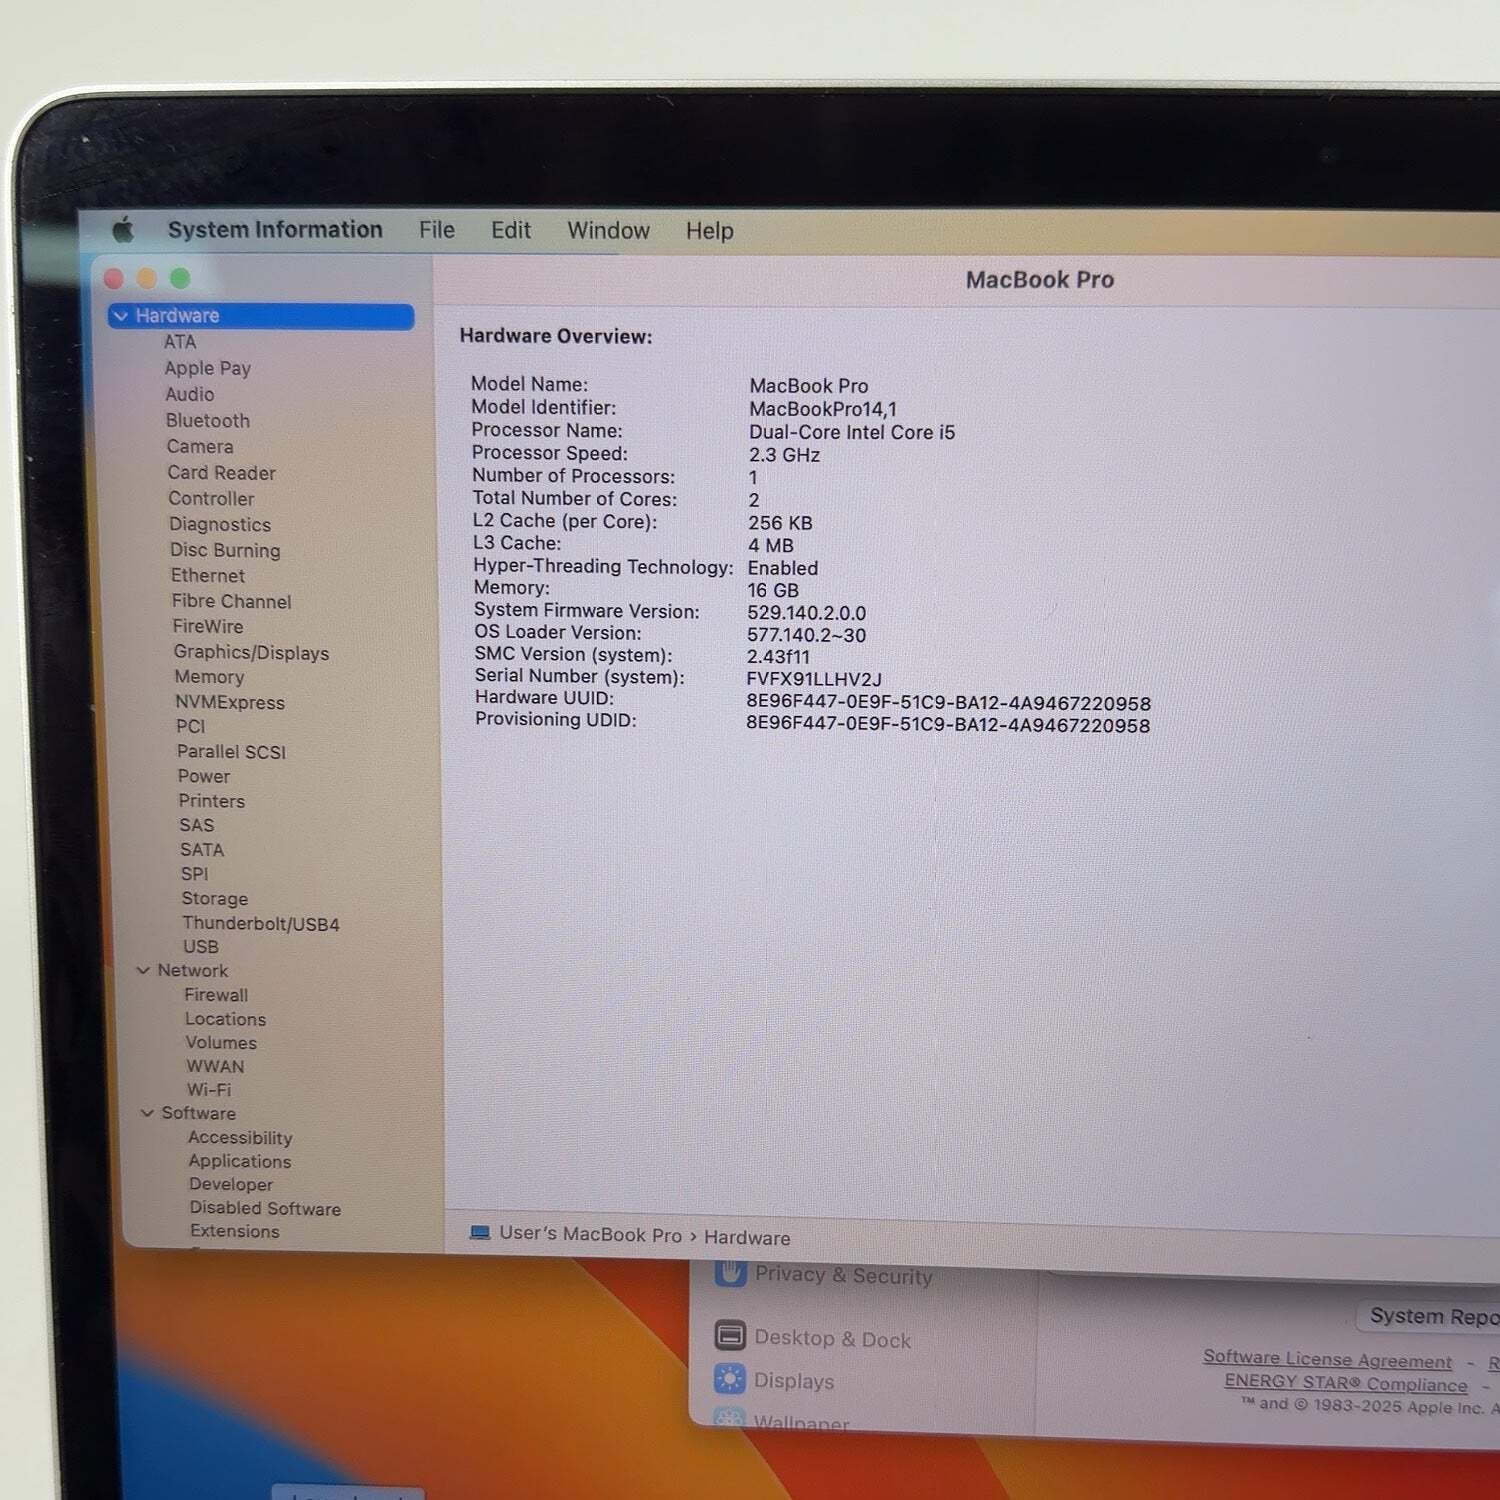
Task: Select WWAN in the sidebar
Action: (x=215, y=1066)
